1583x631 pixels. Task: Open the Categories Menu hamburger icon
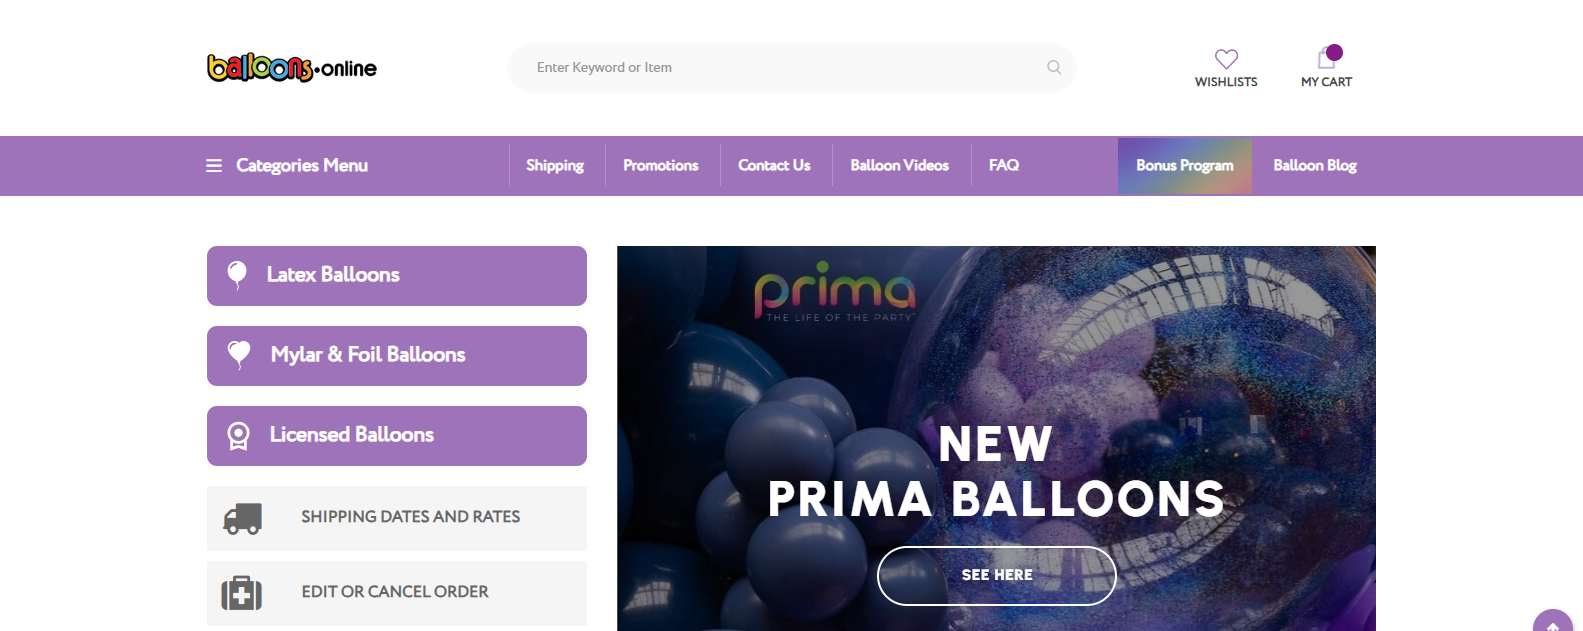click(x=214, y=166)
